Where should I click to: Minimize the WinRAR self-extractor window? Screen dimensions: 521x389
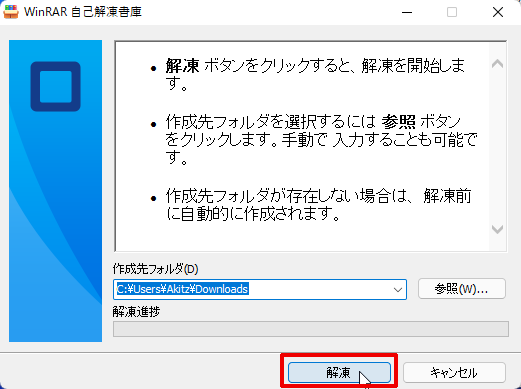point(407,12)
